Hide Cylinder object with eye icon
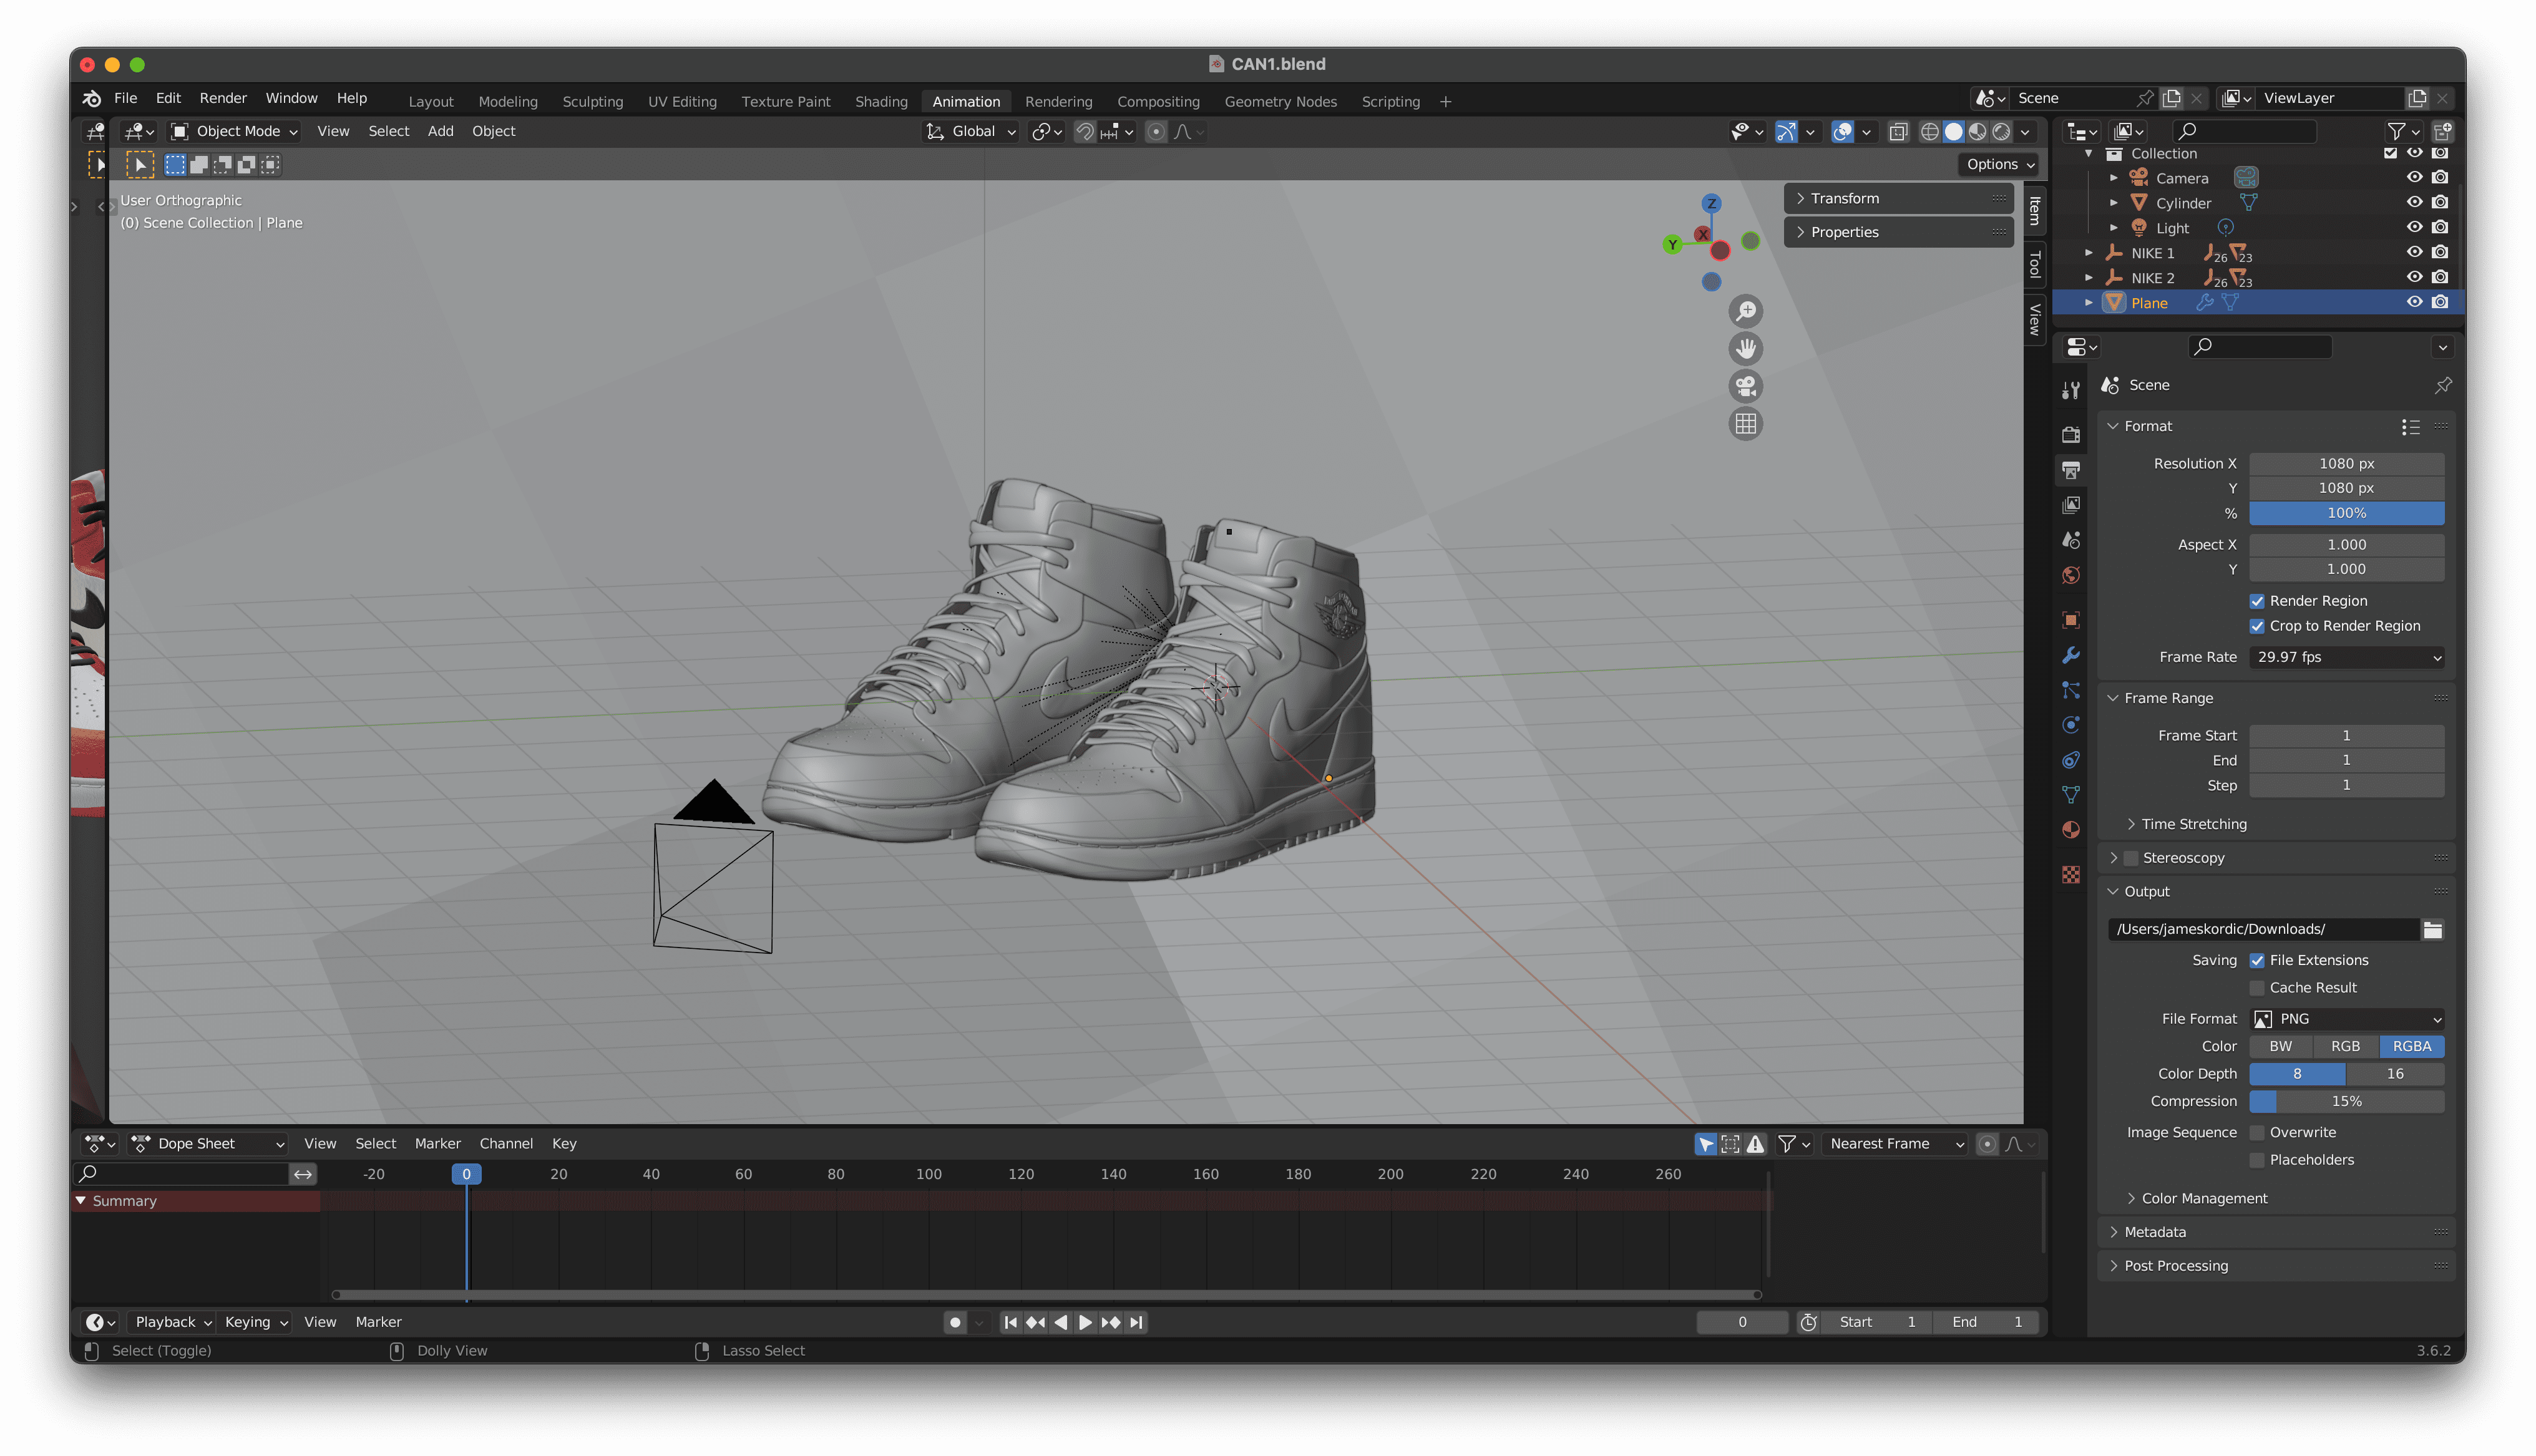 [2414, 202]
